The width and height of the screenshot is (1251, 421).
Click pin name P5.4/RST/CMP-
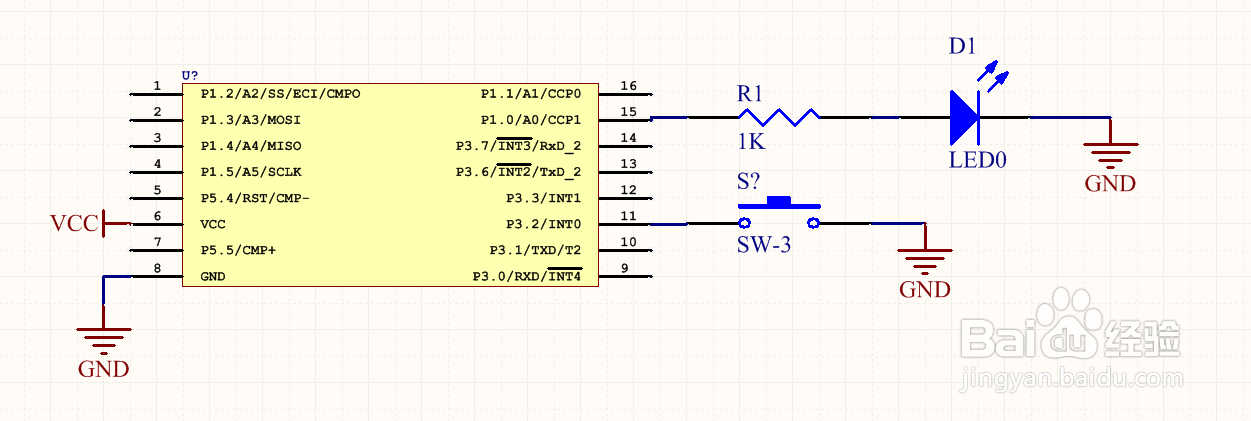pyautogui.click(x=255, y=197)
